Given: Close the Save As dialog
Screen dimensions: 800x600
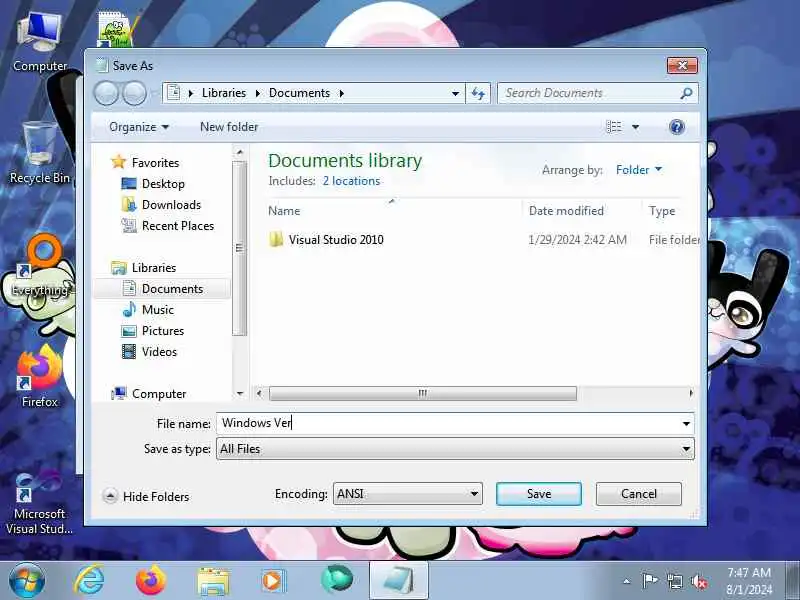Looking at the screenshot, I should click(682, 65).
